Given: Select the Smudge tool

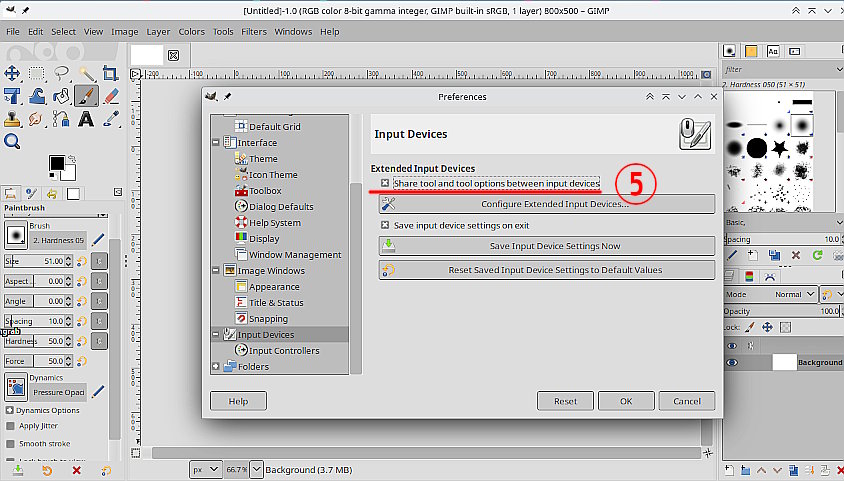Looking at the screenshot, I should pyautogui.click(x=37, y=119).
